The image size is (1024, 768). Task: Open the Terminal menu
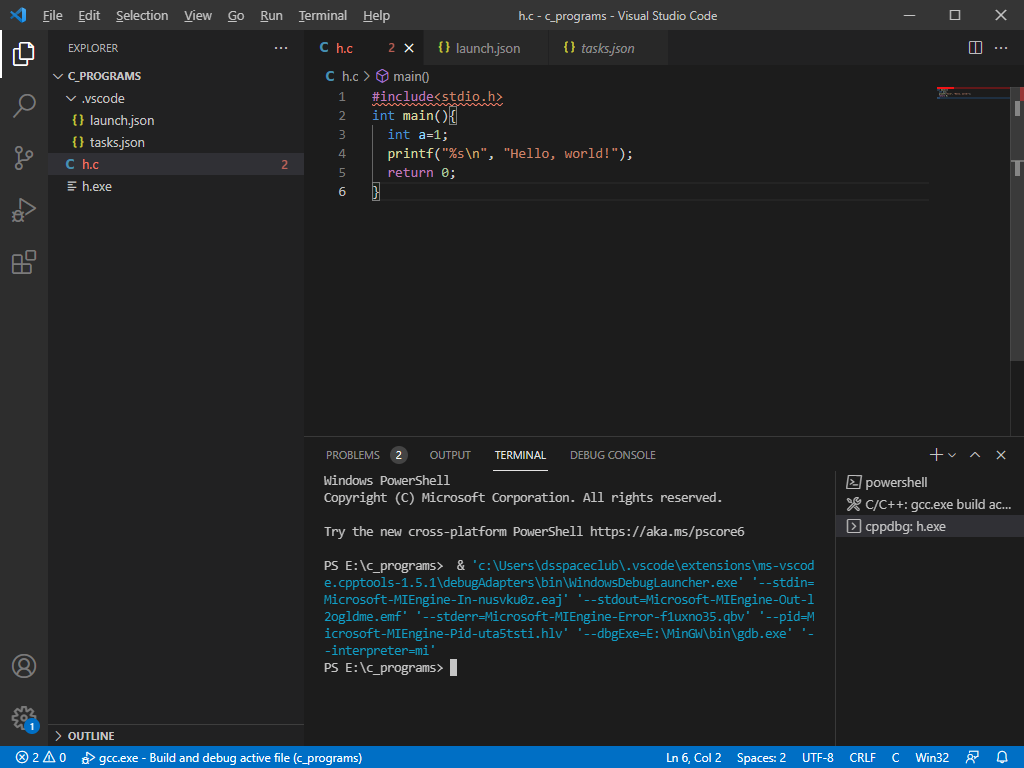(323, 15)
